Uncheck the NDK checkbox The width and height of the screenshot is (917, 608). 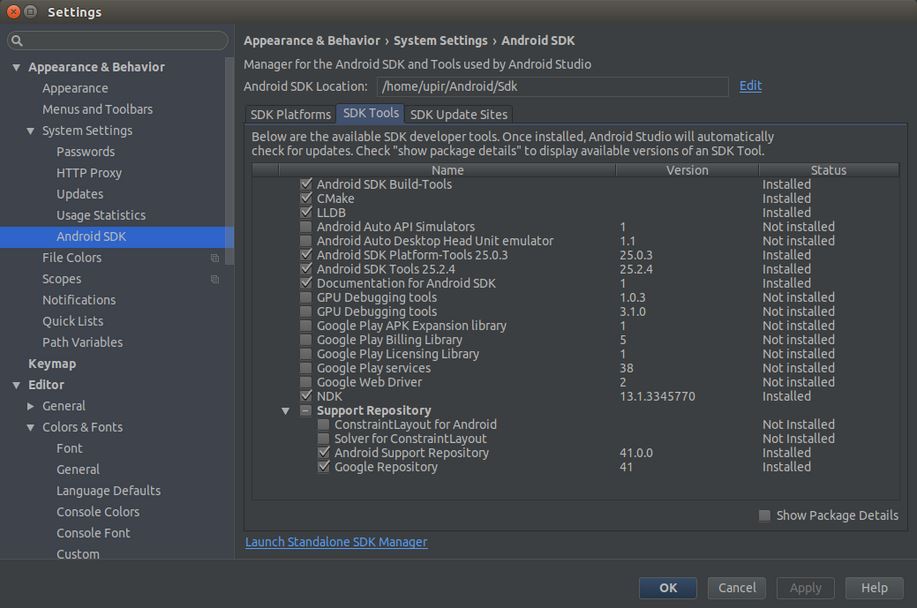pos(306,396)
